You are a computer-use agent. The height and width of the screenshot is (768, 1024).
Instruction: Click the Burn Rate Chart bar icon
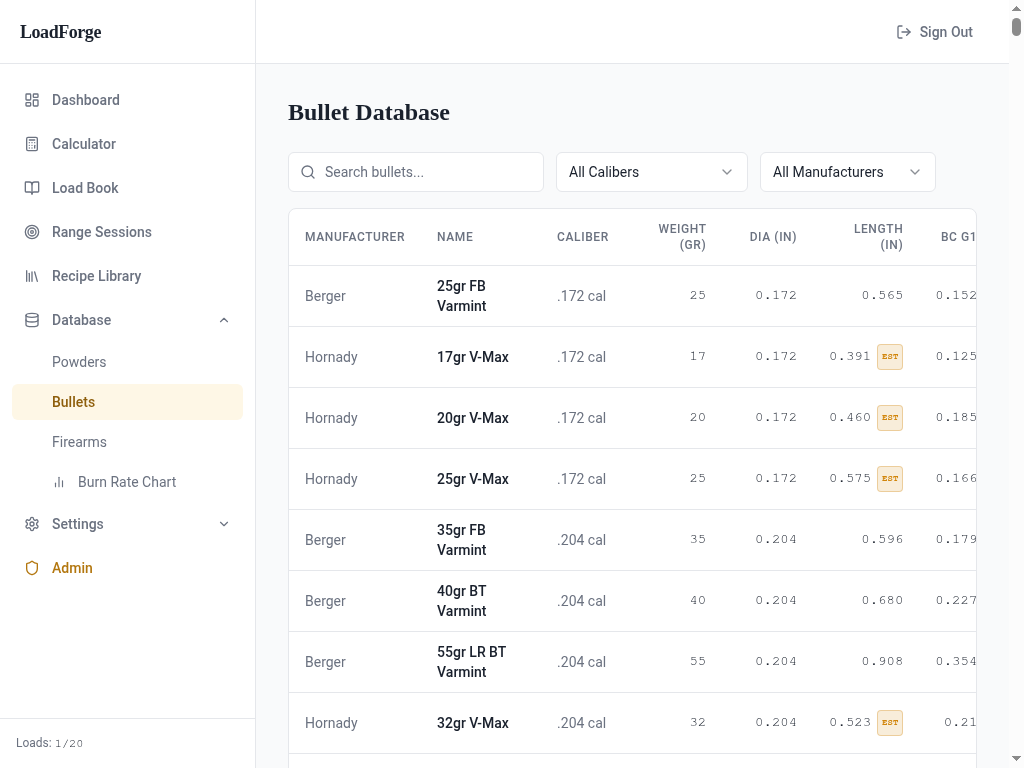click(x=59, y=482)
